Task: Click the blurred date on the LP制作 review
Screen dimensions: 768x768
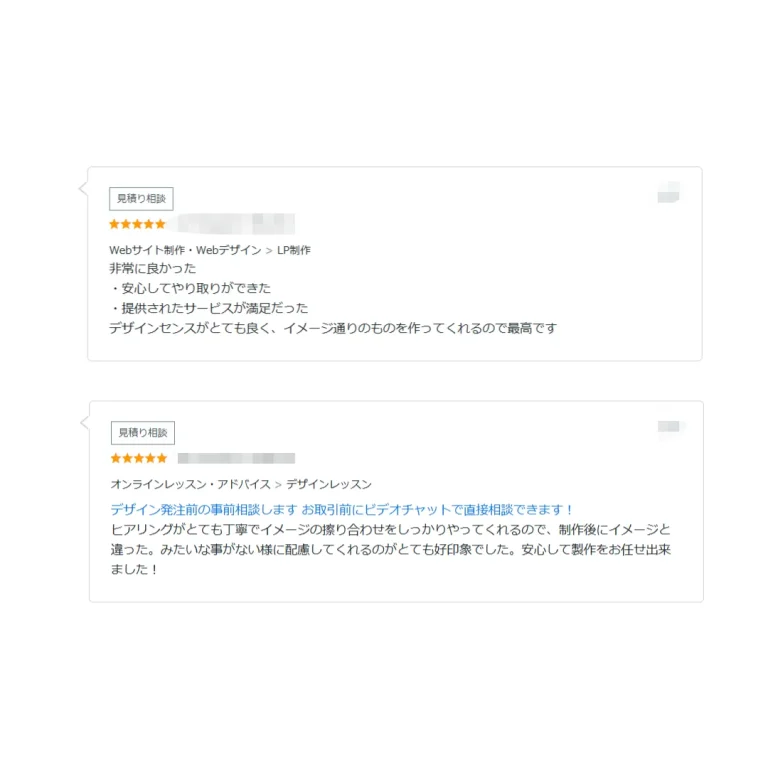Action: point(668,192)
